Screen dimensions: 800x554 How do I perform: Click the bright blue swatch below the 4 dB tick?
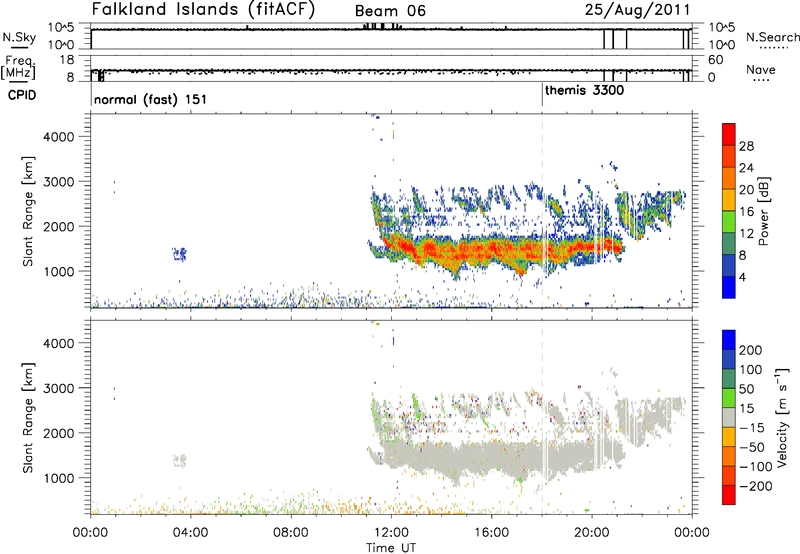(x=729, y=287)
